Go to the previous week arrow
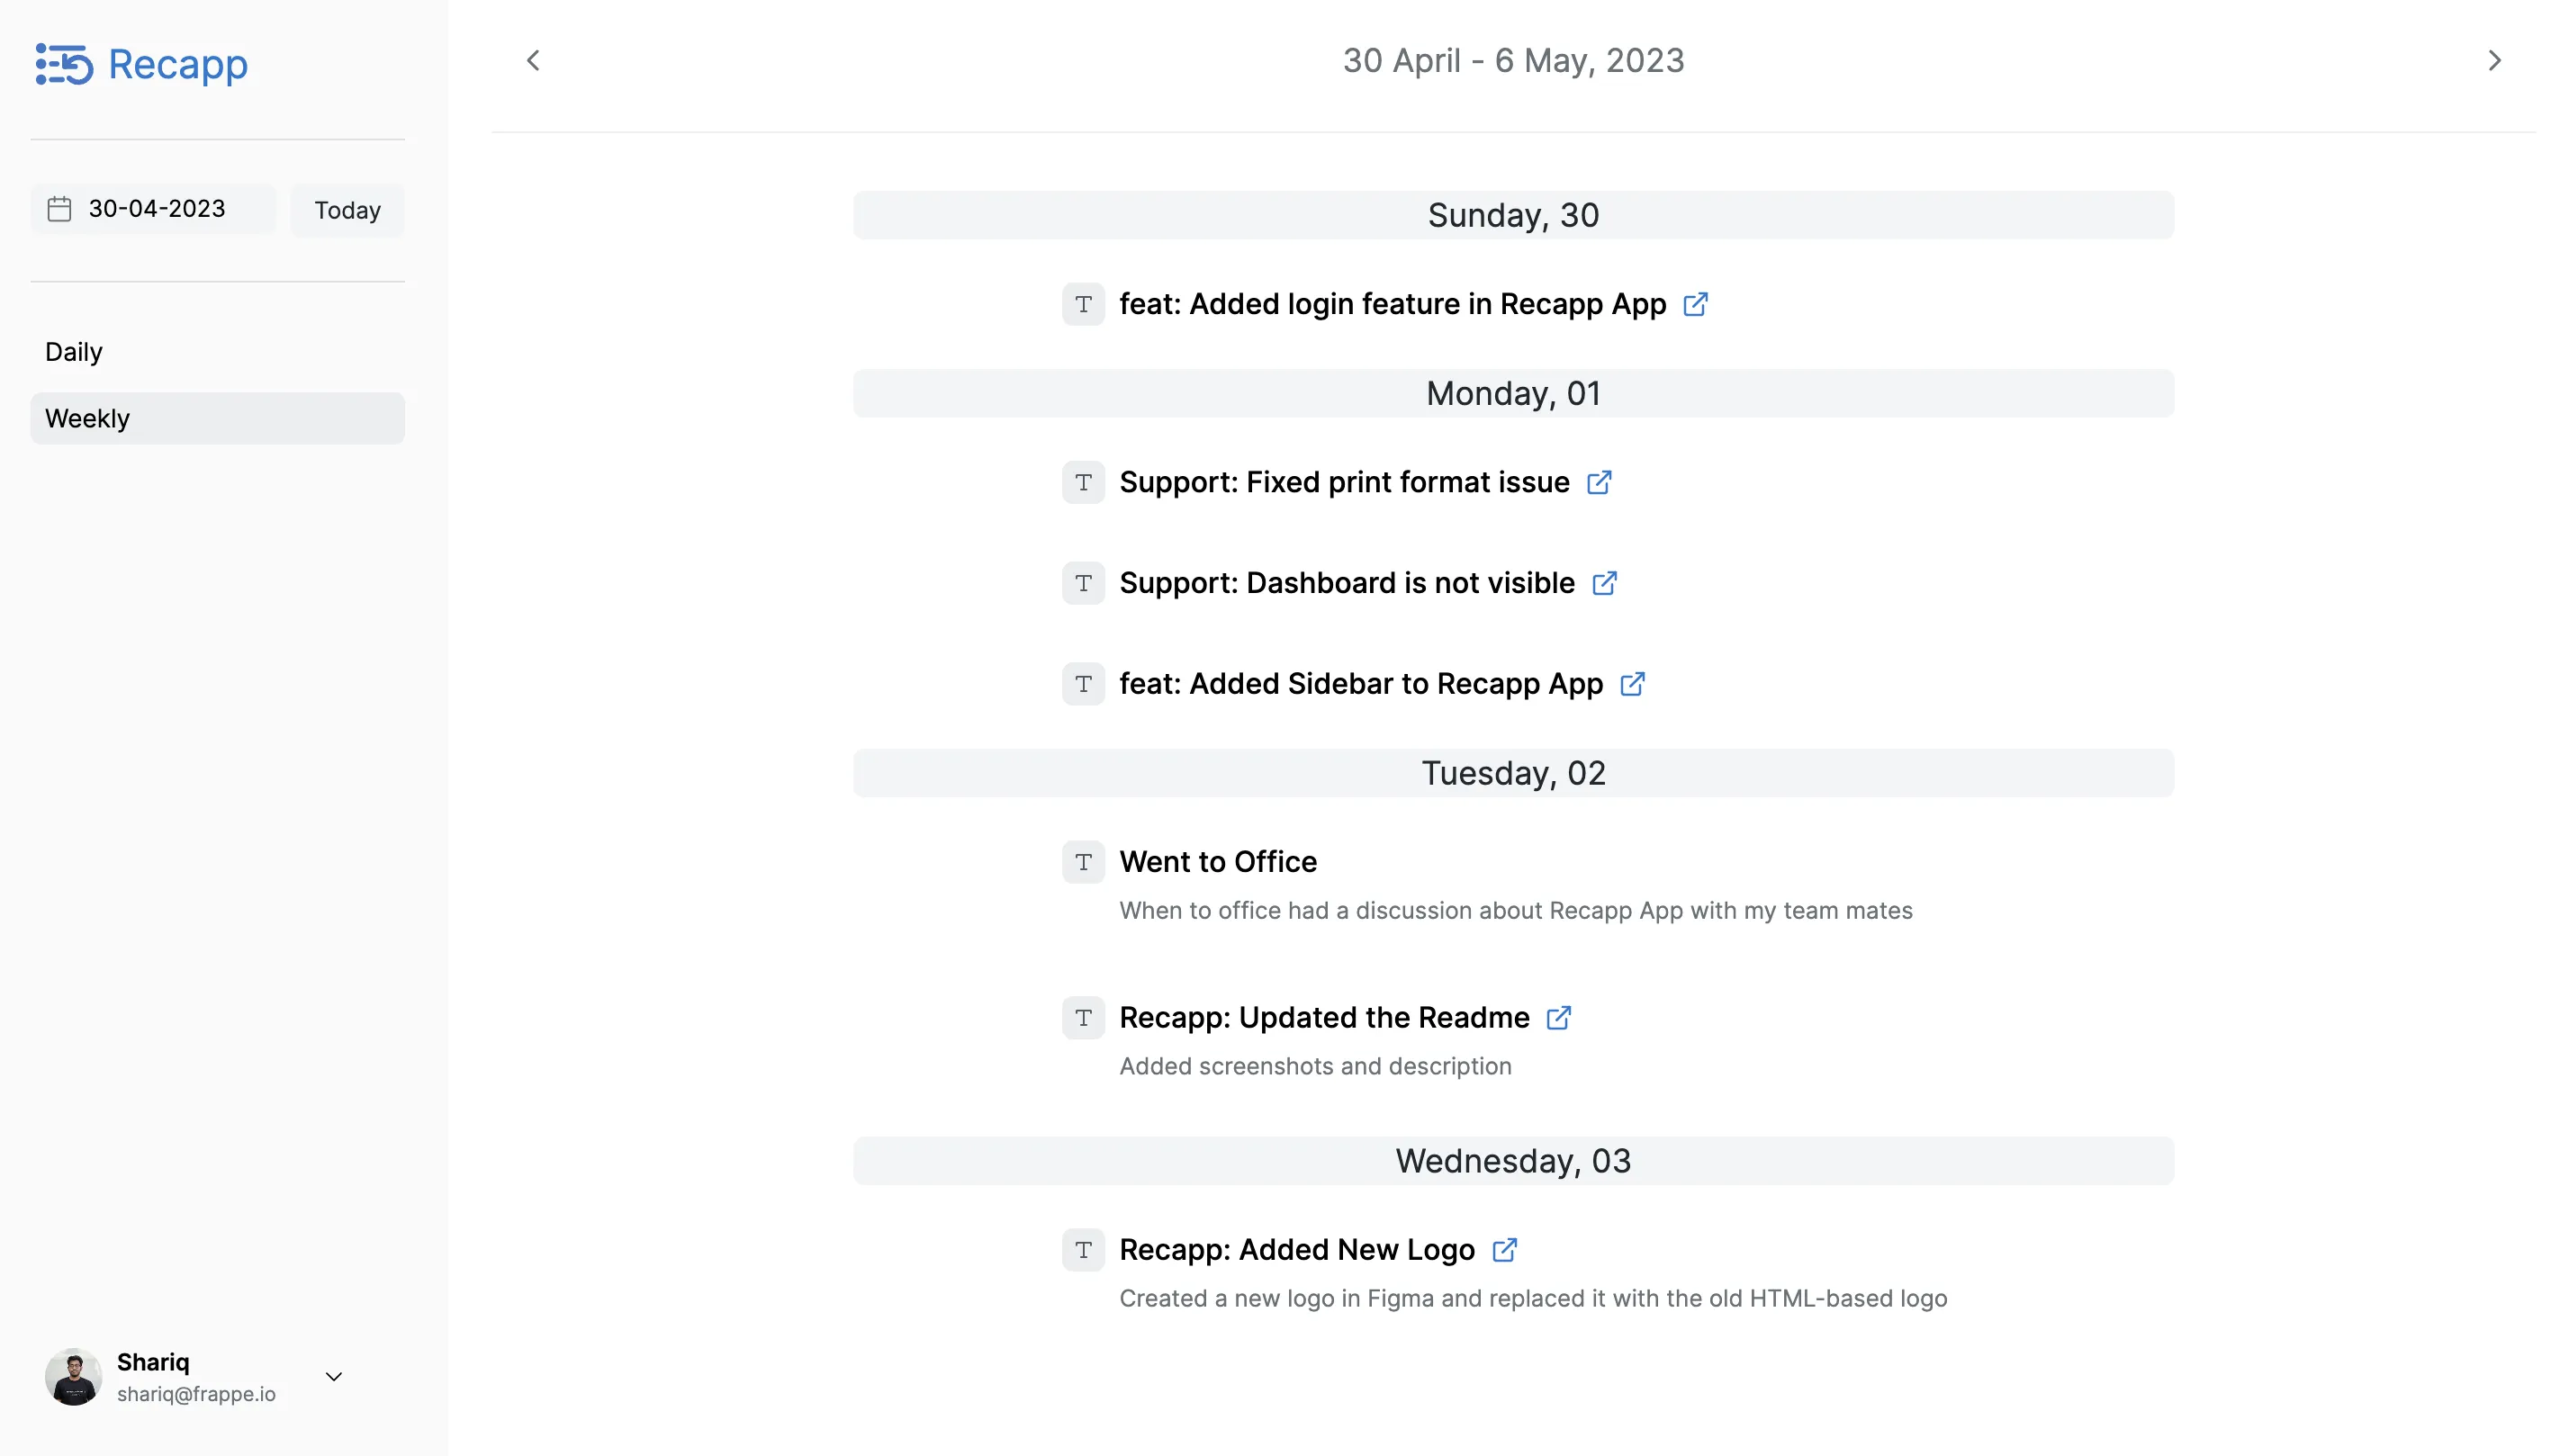Viewport: 2569px width, 1456px height. click(533, 61)
